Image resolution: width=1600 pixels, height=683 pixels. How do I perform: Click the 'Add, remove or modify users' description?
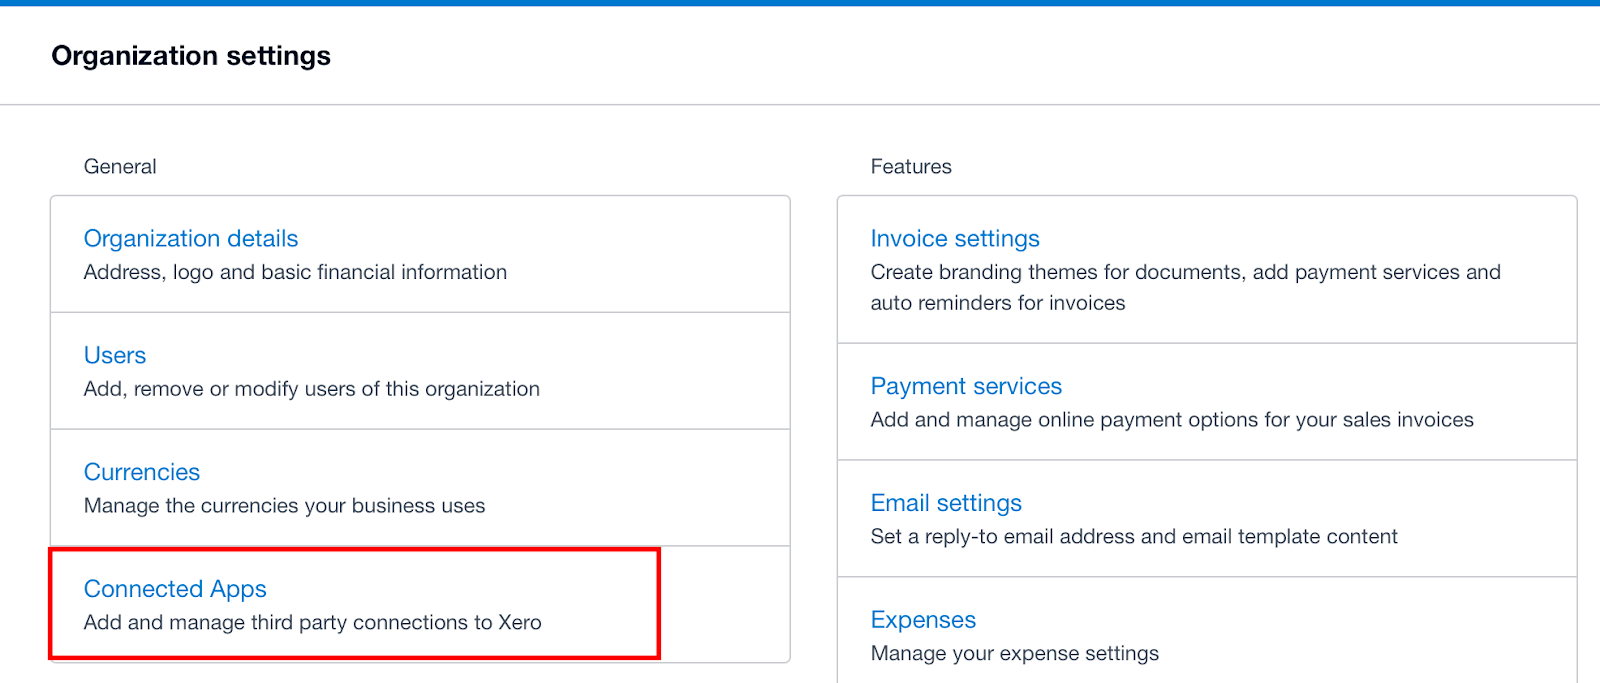coord(311,389)
